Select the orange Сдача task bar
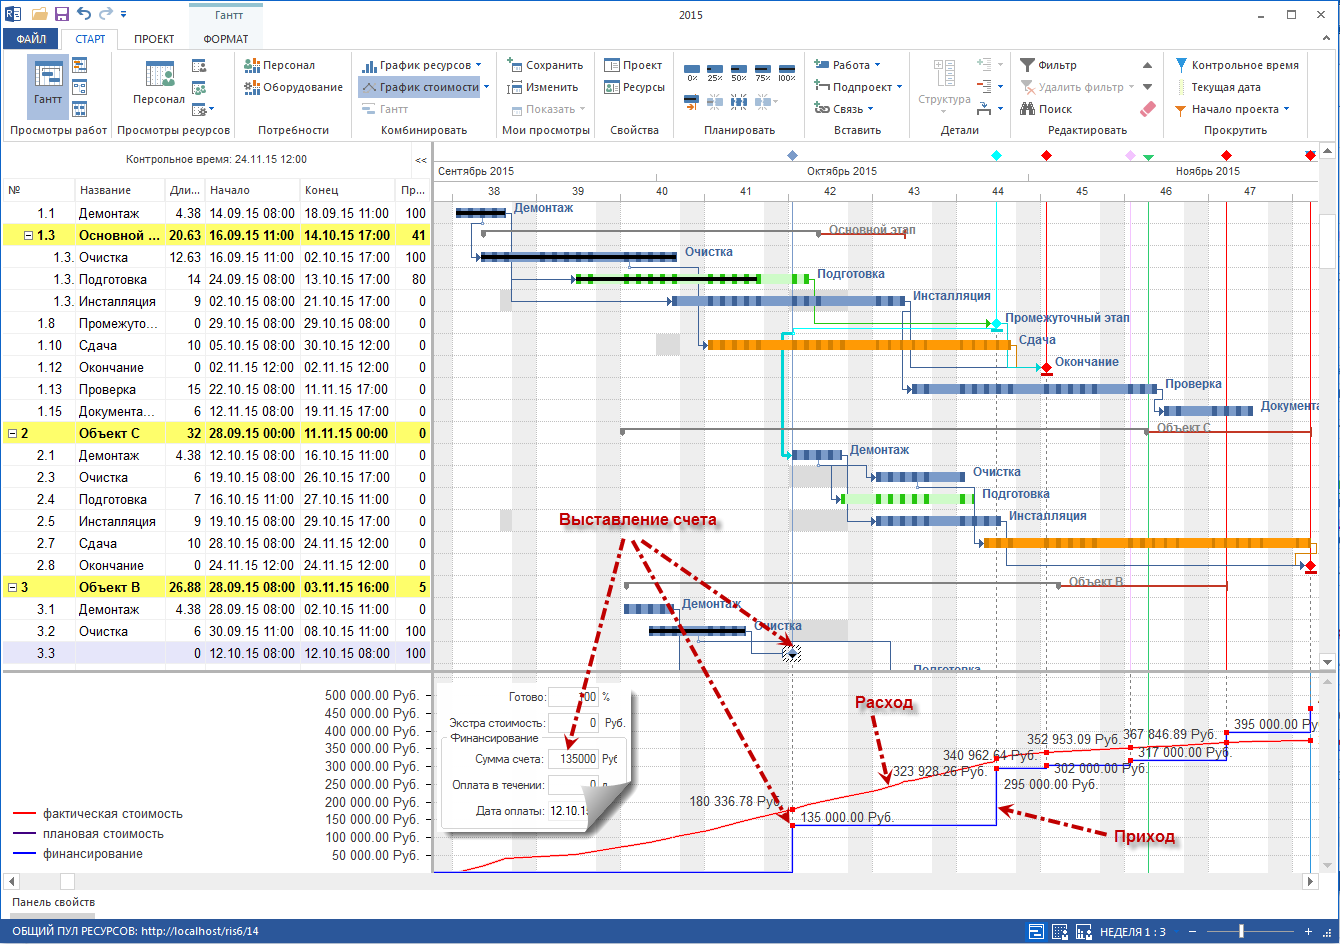1340x944 pixels. click(860, 345)
